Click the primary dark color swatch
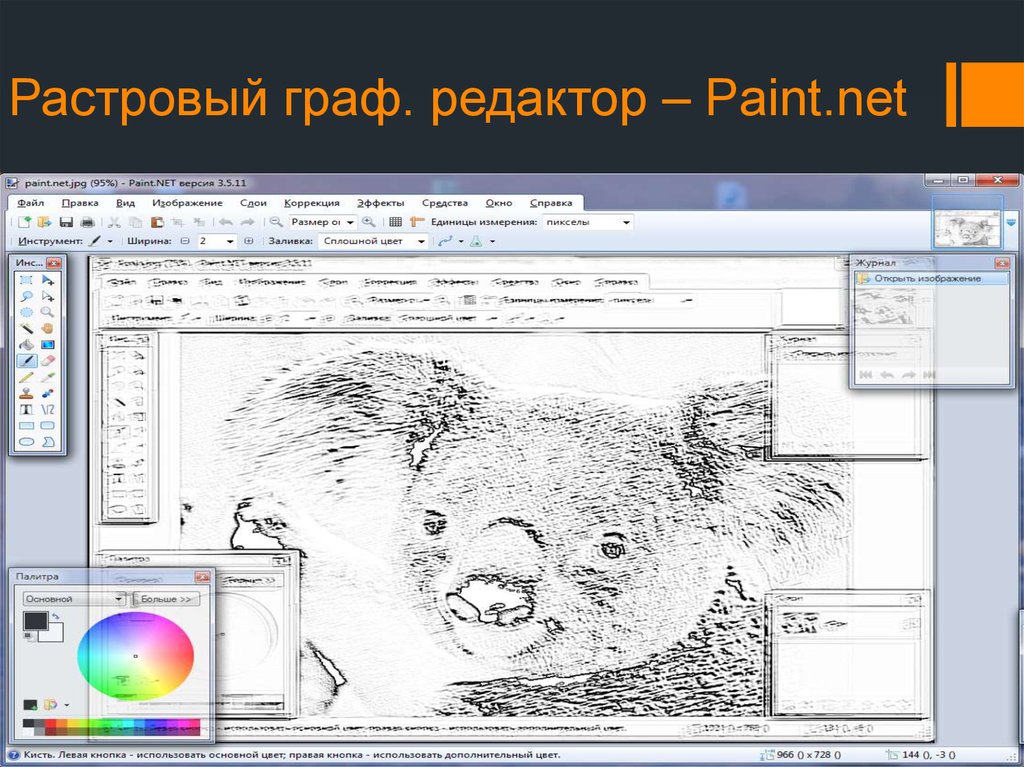 point(35,620)
